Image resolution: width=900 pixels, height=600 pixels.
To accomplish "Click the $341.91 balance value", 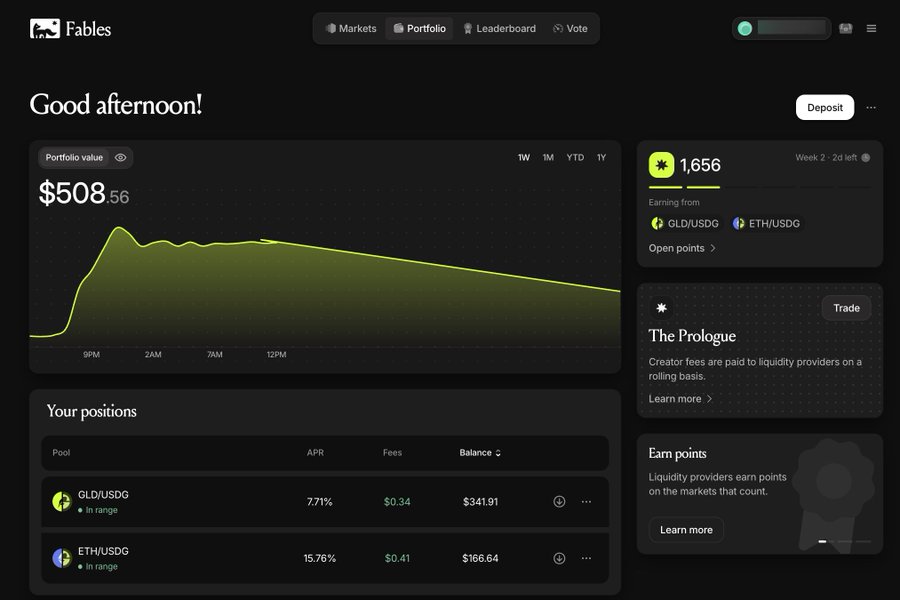I will coord(480,501).
